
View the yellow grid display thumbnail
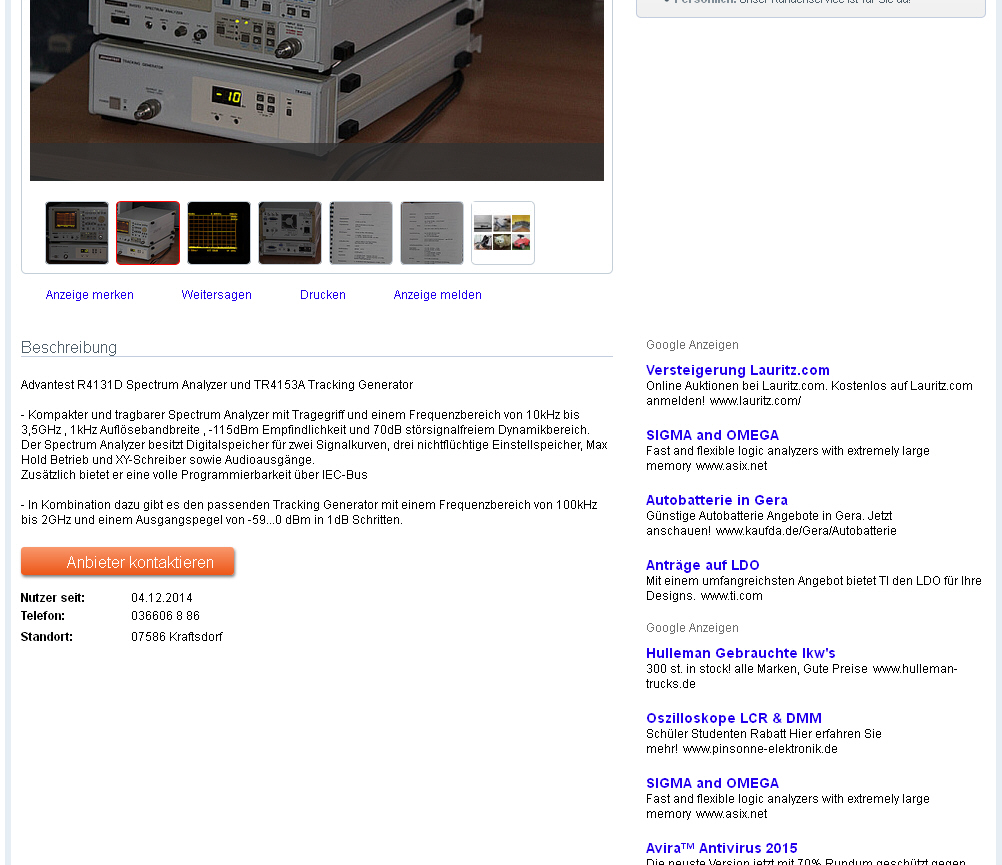219,233
